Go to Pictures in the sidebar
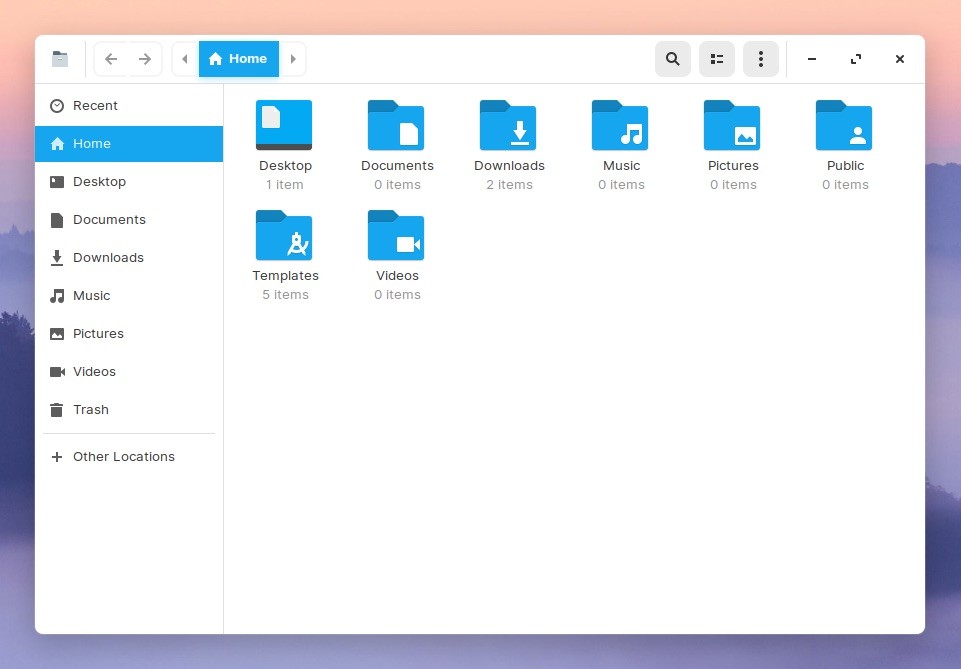This screenshot has width=961, height=669. pos(98,334)
